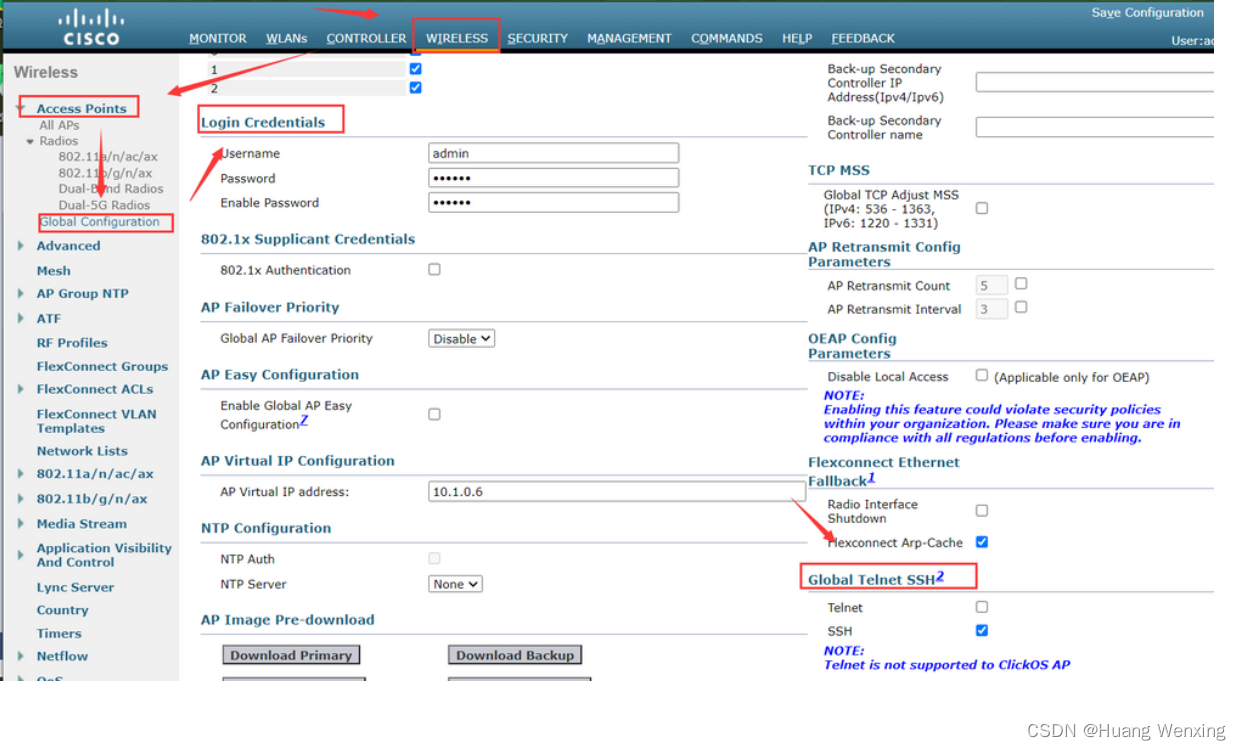The image size is (1241, 750).
Task: Check the AP Retransmit Interval checkbox
Action: pyautogui.click(x=1021, y=307)
